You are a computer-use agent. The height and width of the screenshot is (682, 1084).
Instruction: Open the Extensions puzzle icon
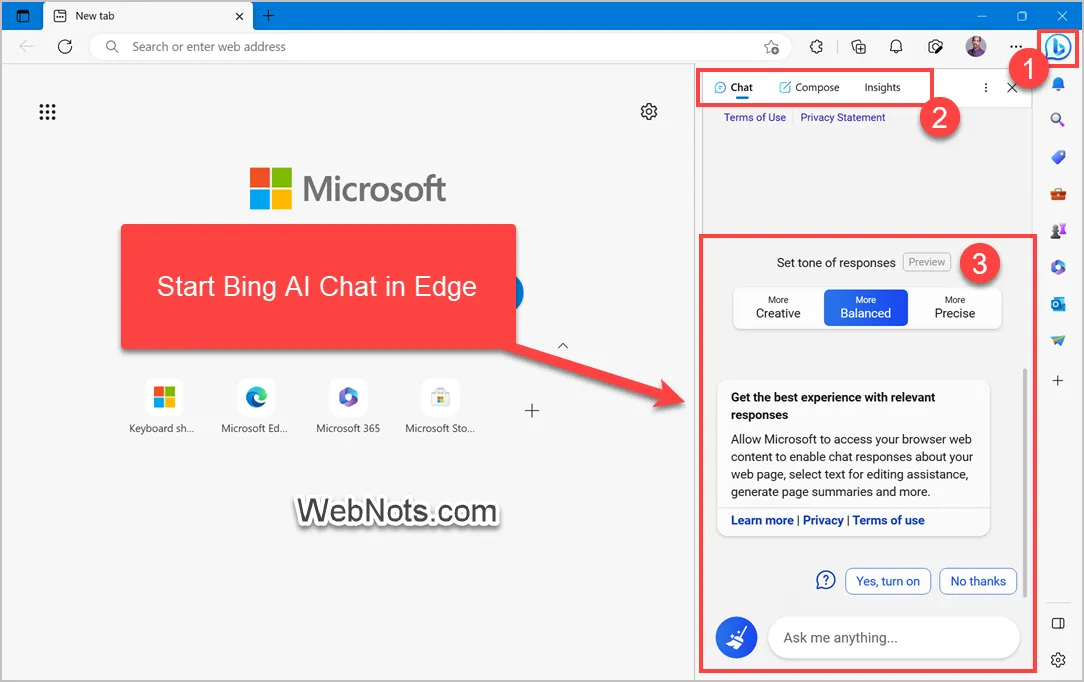click(816, 46)
